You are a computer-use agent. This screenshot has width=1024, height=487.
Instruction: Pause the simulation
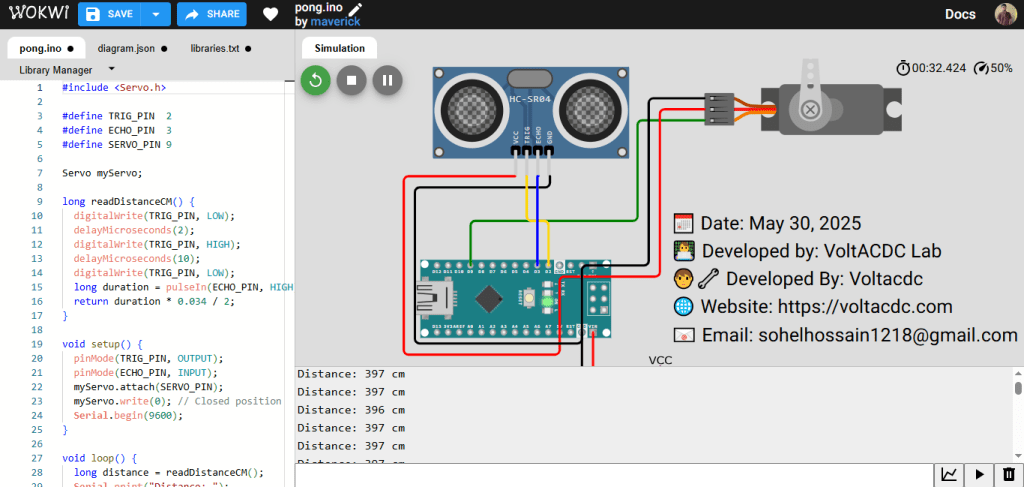(387, 80)
